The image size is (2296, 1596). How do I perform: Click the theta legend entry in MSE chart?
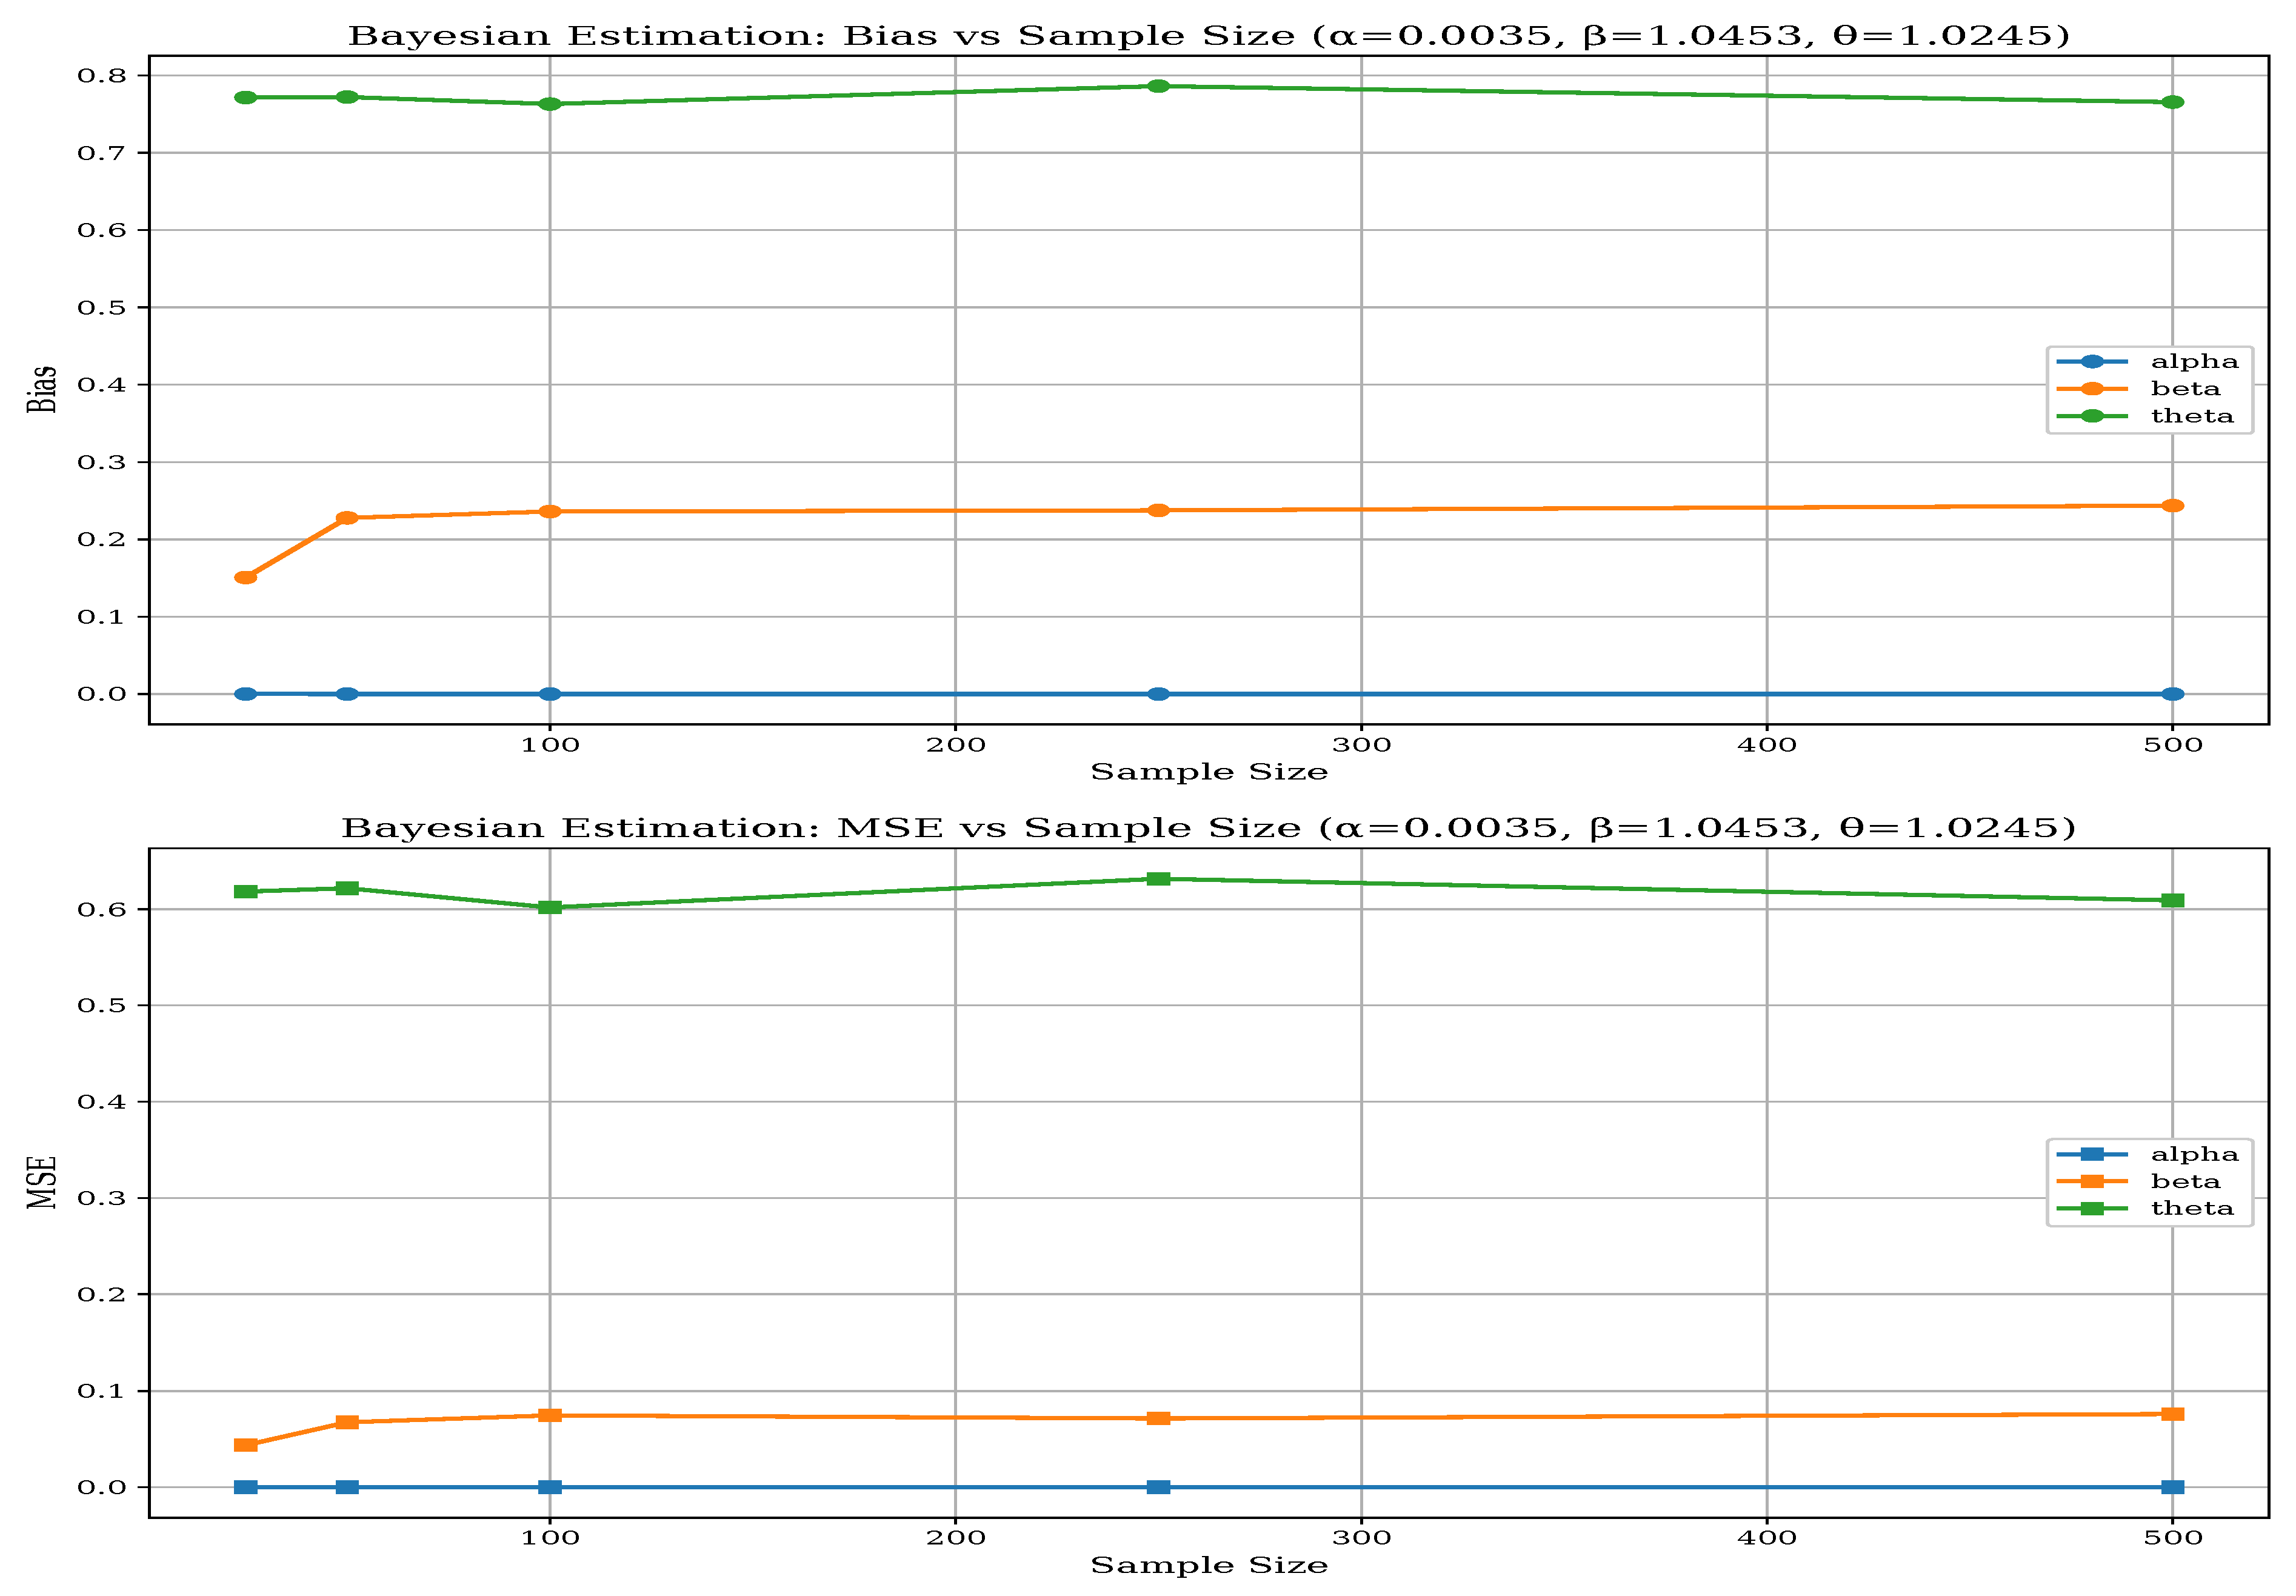click(x=2192, y=1209)
